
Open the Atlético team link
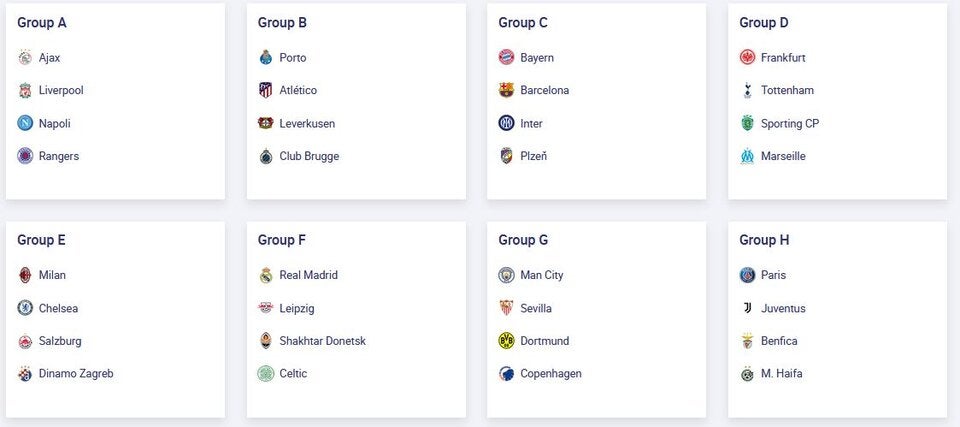[x=298, y=91]
